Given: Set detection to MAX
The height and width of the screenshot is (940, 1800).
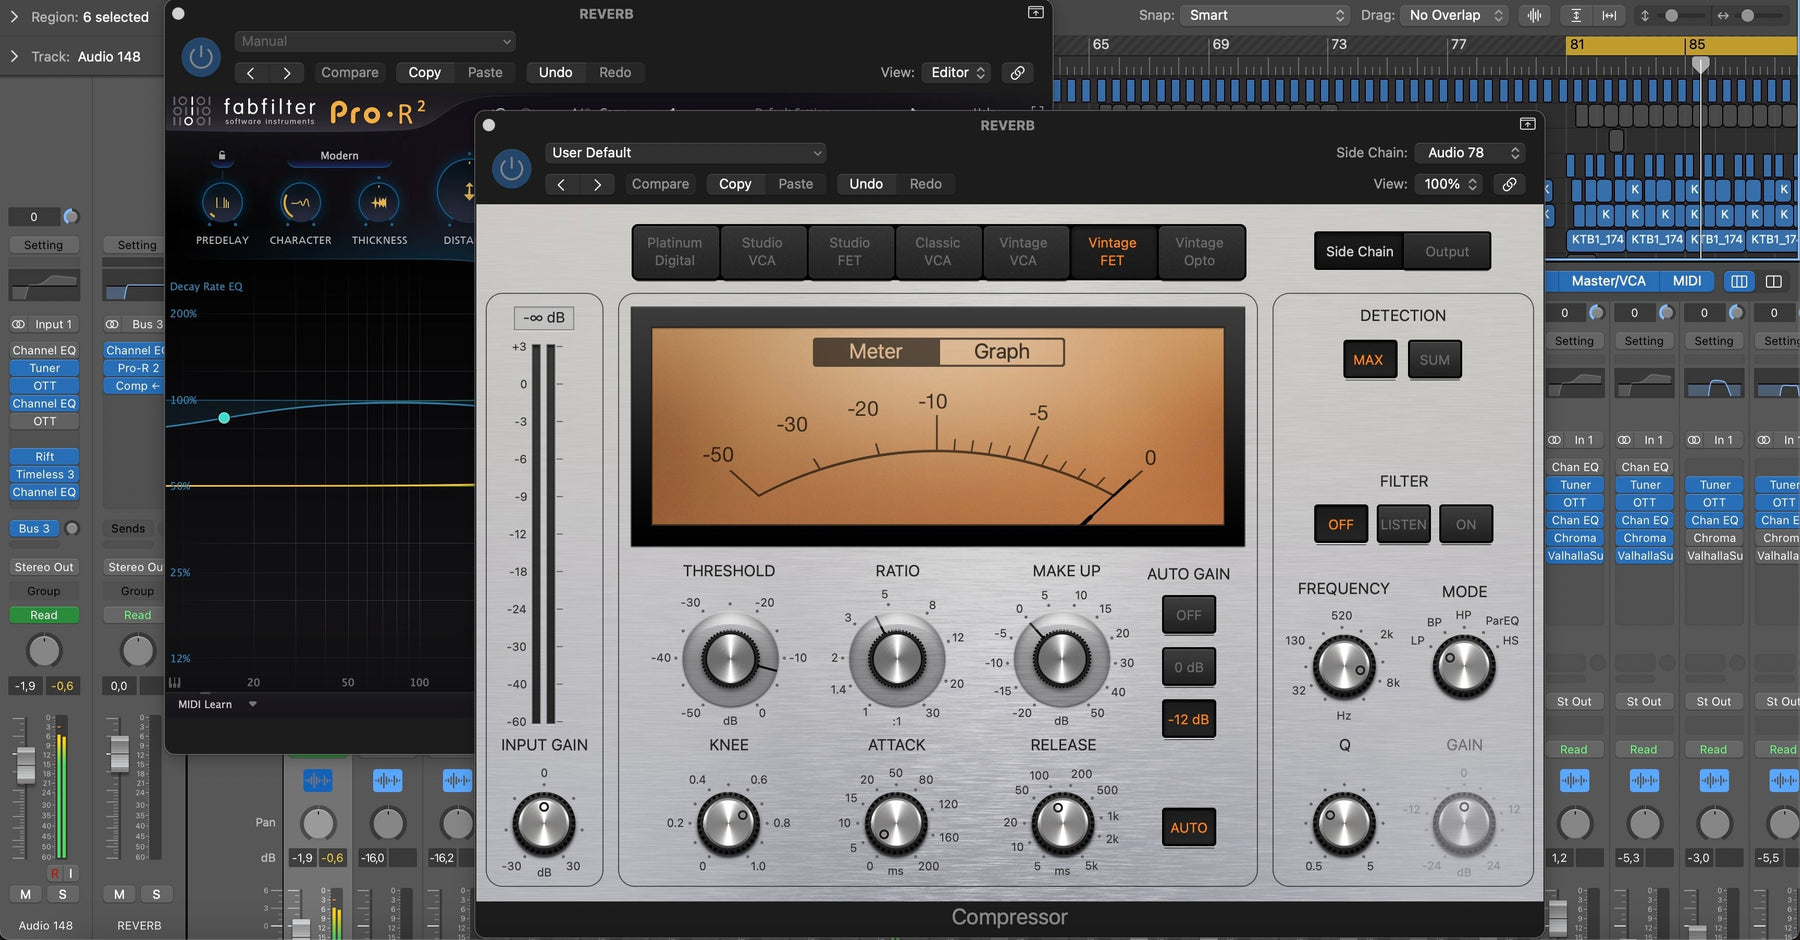Looking at the screenshot, I should (x=1368, y=360).
